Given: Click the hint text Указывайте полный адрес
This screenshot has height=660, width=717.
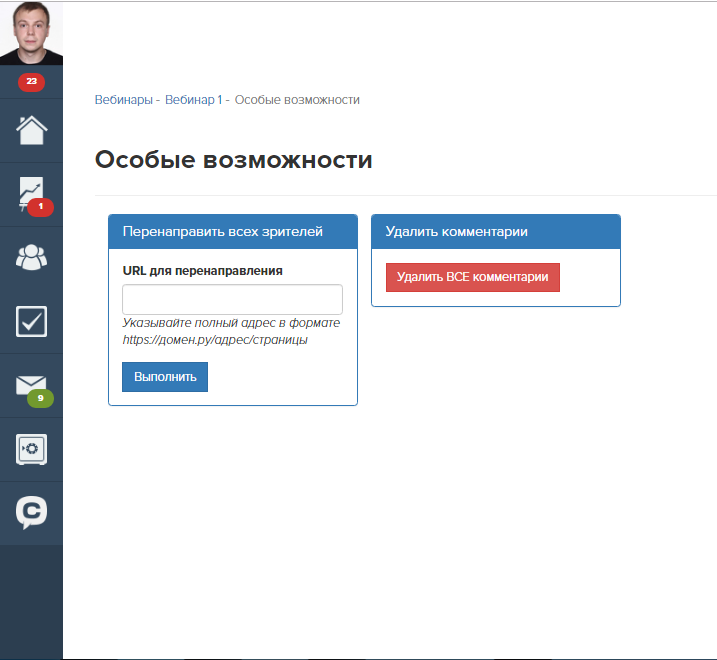Looking at the screenshot, I should [231, 331].
